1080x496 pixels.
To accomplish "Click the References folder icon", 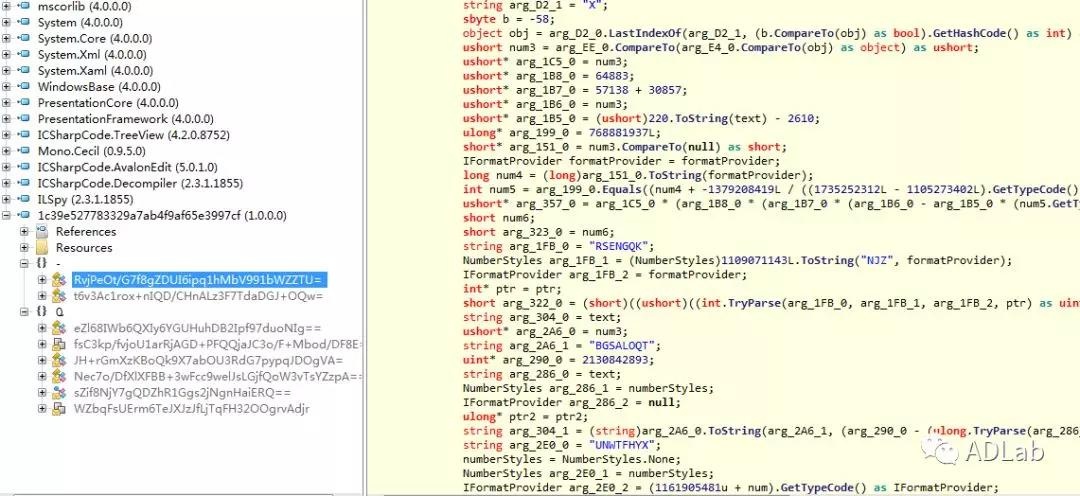I will 42,231.
